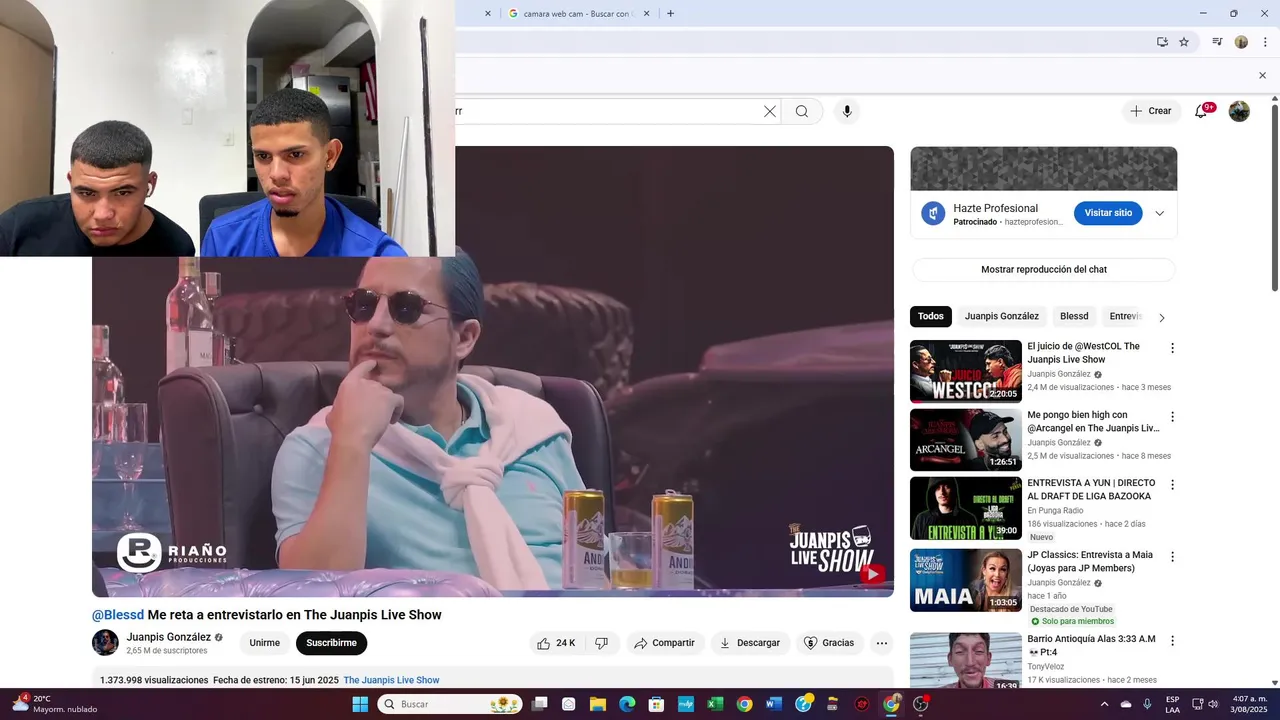Click Visitar sitio on the ad
The image size is (1280, 720).
tap(1108, 213)
